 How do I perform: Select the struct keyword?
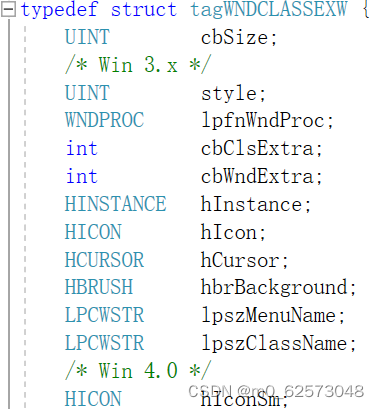pyautogui.click(x=144, y=9)
